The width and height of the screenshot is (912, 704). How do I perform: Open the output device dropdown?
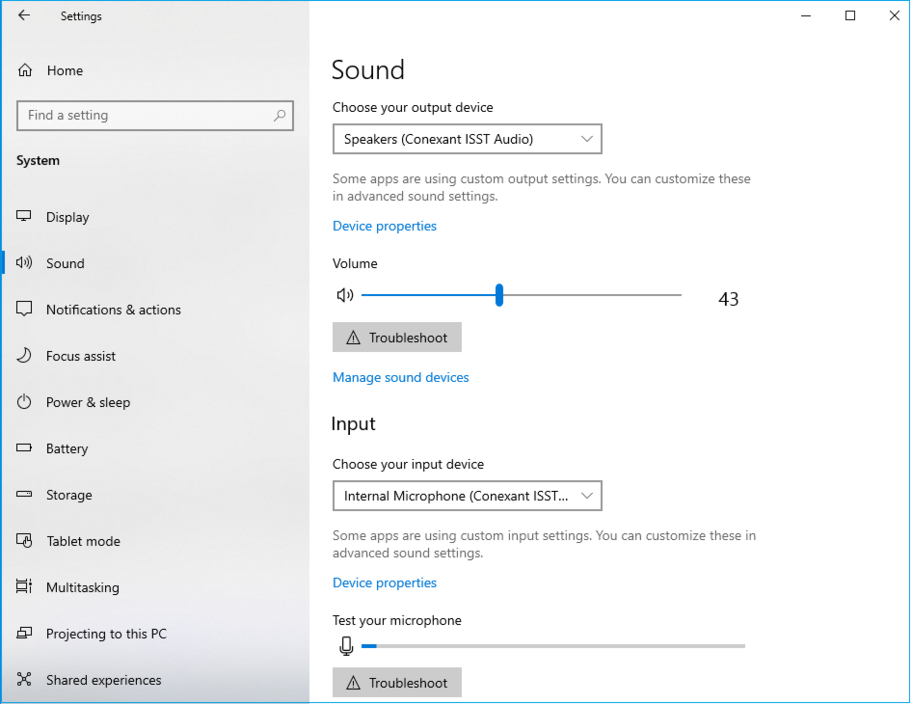(x=467, y=139)
